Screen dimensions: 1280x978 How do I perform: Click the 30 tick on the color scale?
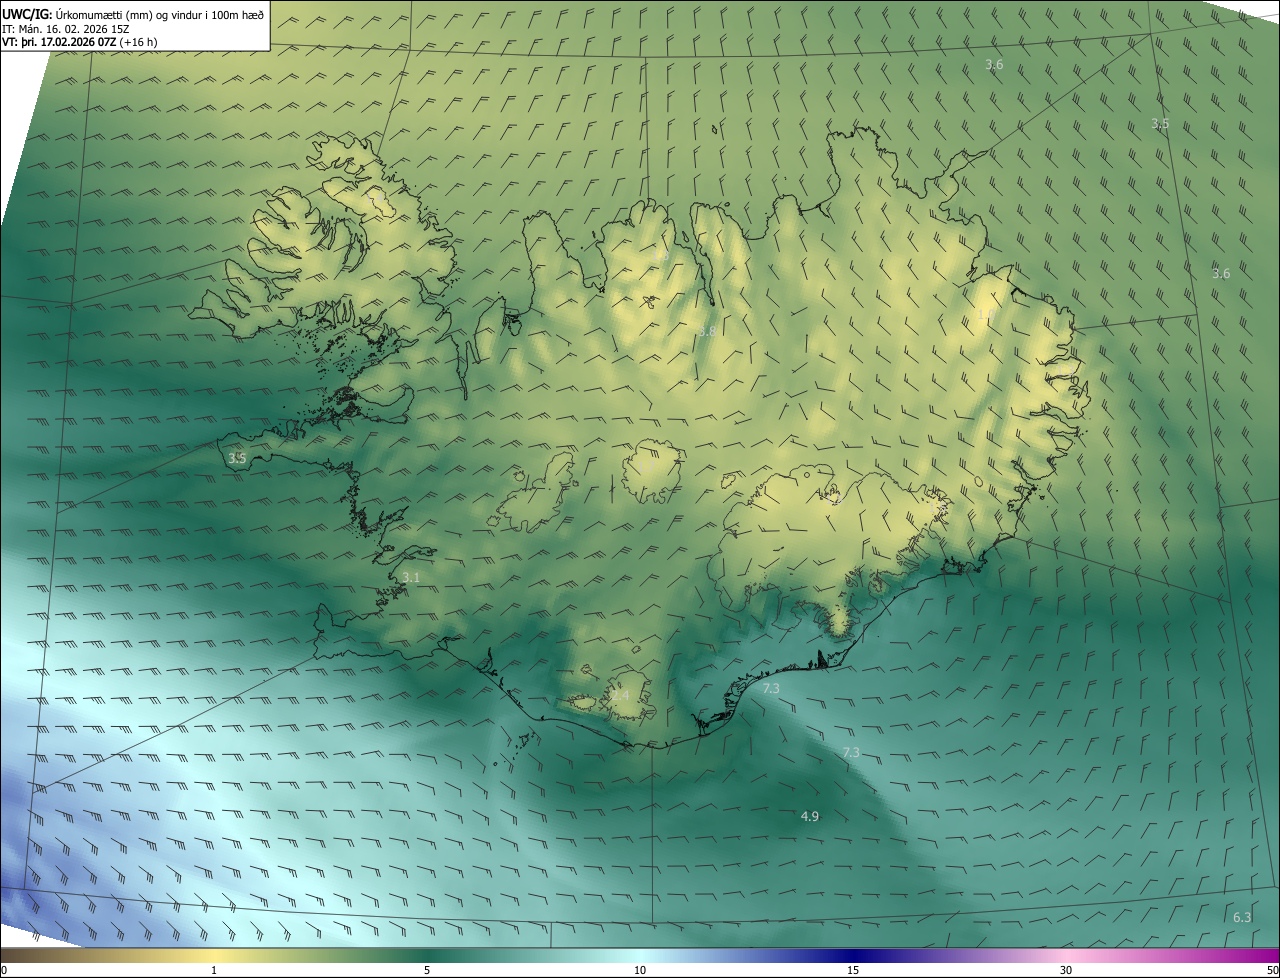[1066, 970]
